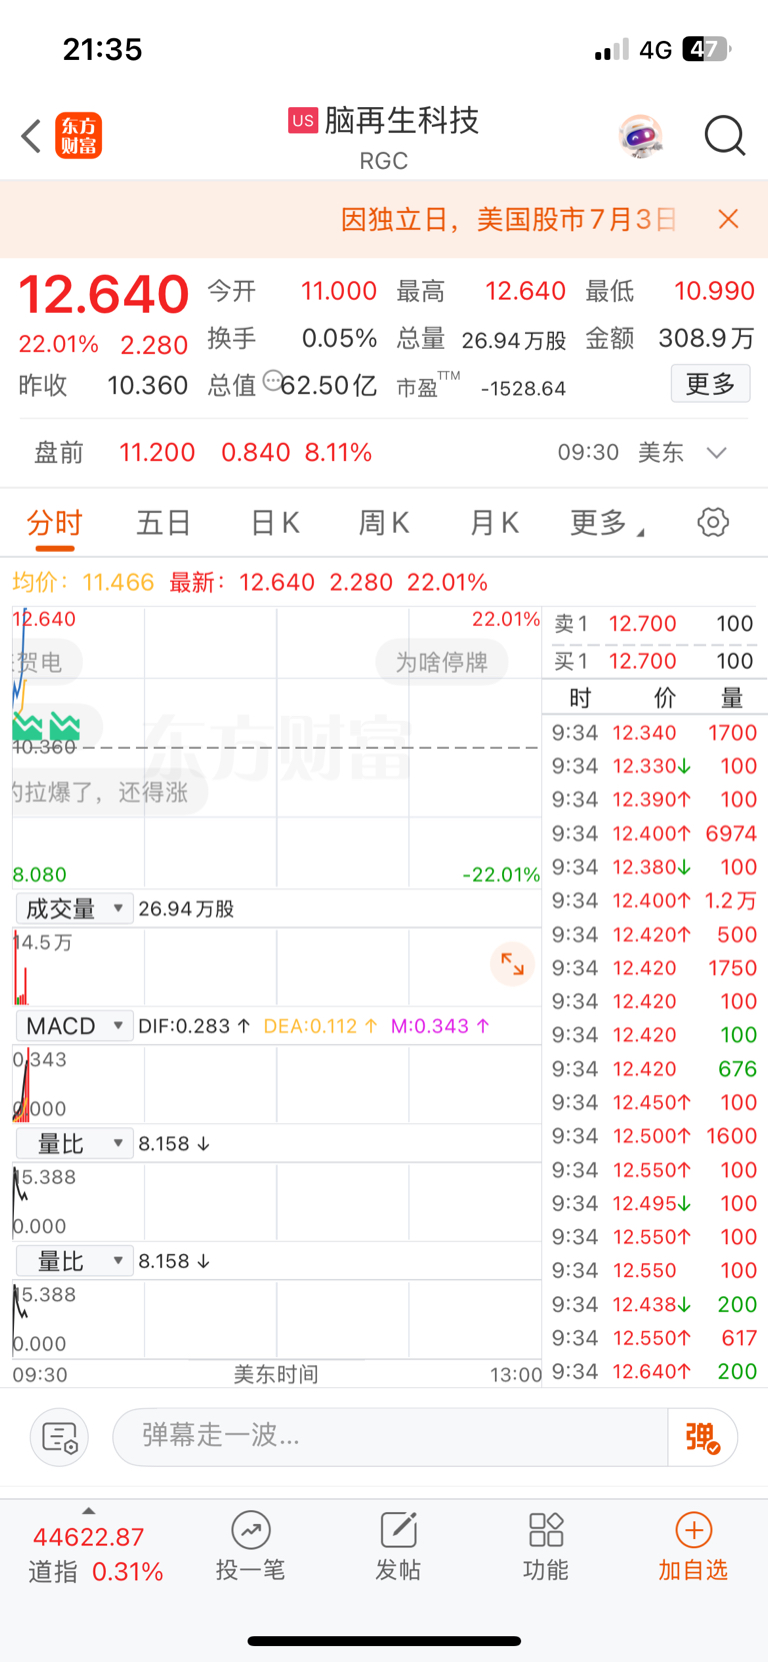Open the 成交量 indicator dropdown
The height and width of the screenshot is (1663, 768).
coord(74,909)
